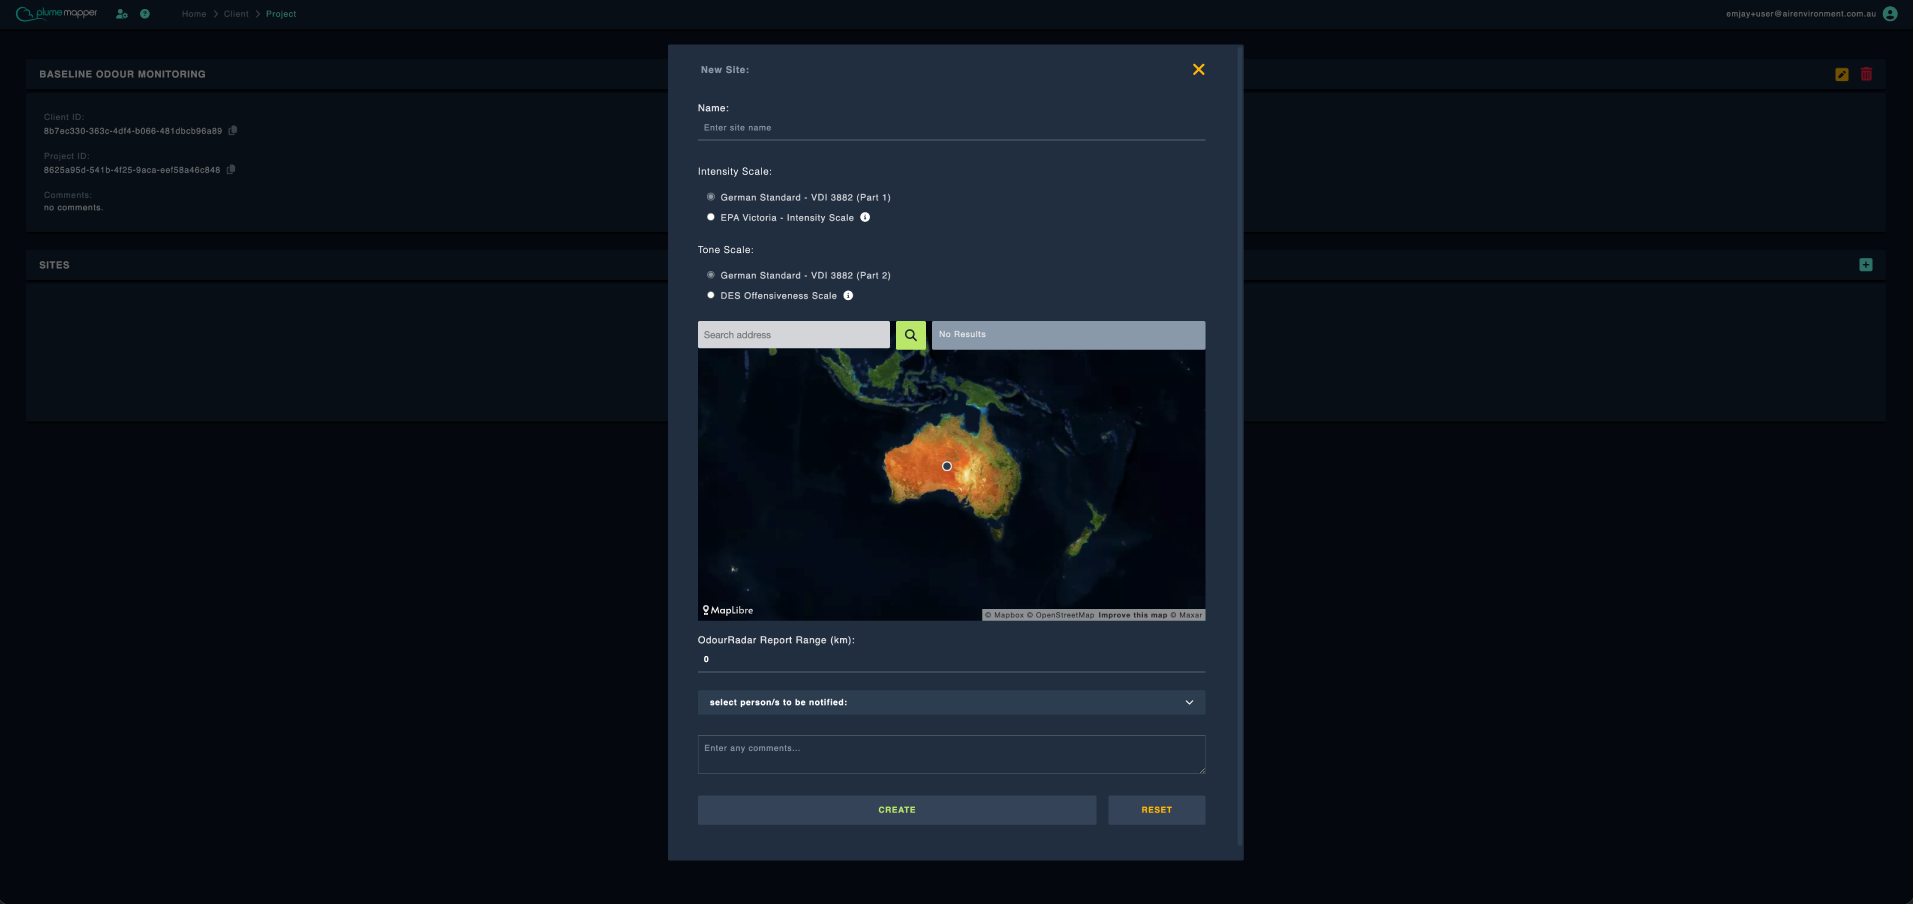The height and width of the screenshot is (904, 1913).
Task: Click the Plume Mapper logo
Action: tap(56, 13)
